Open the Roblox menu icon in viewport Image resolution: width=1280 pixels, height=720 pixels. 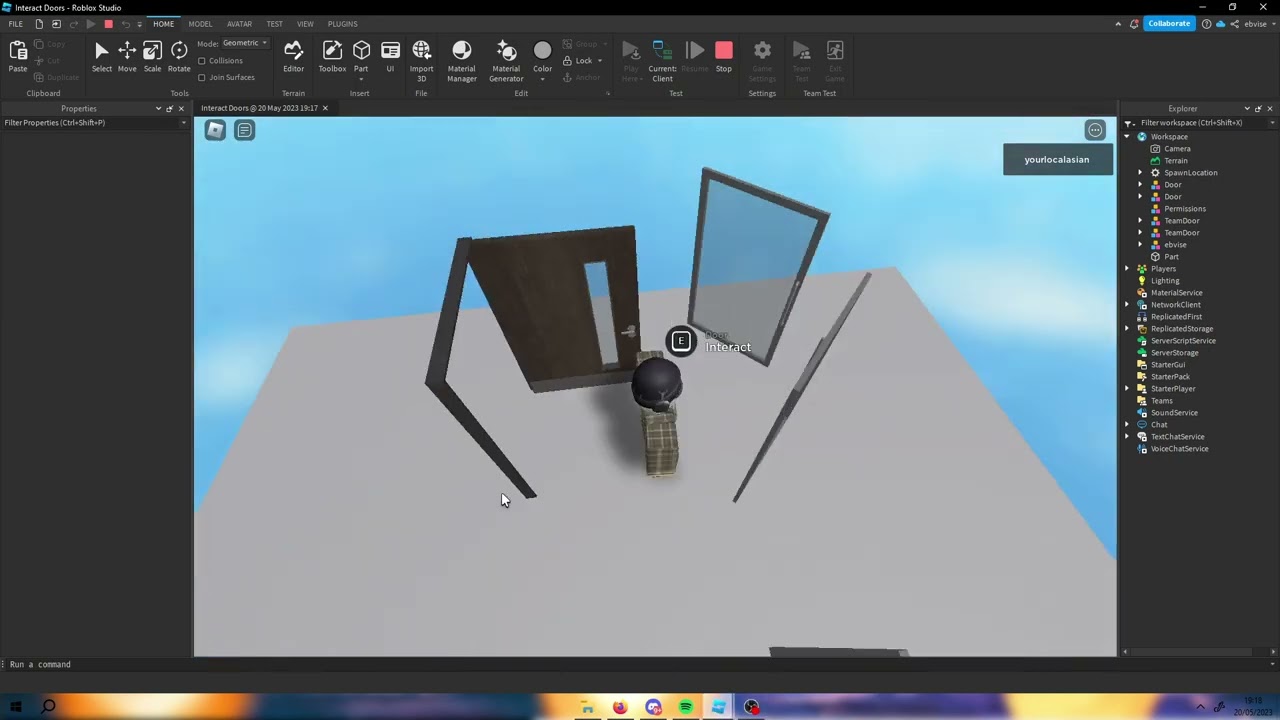tap(215, 130)
